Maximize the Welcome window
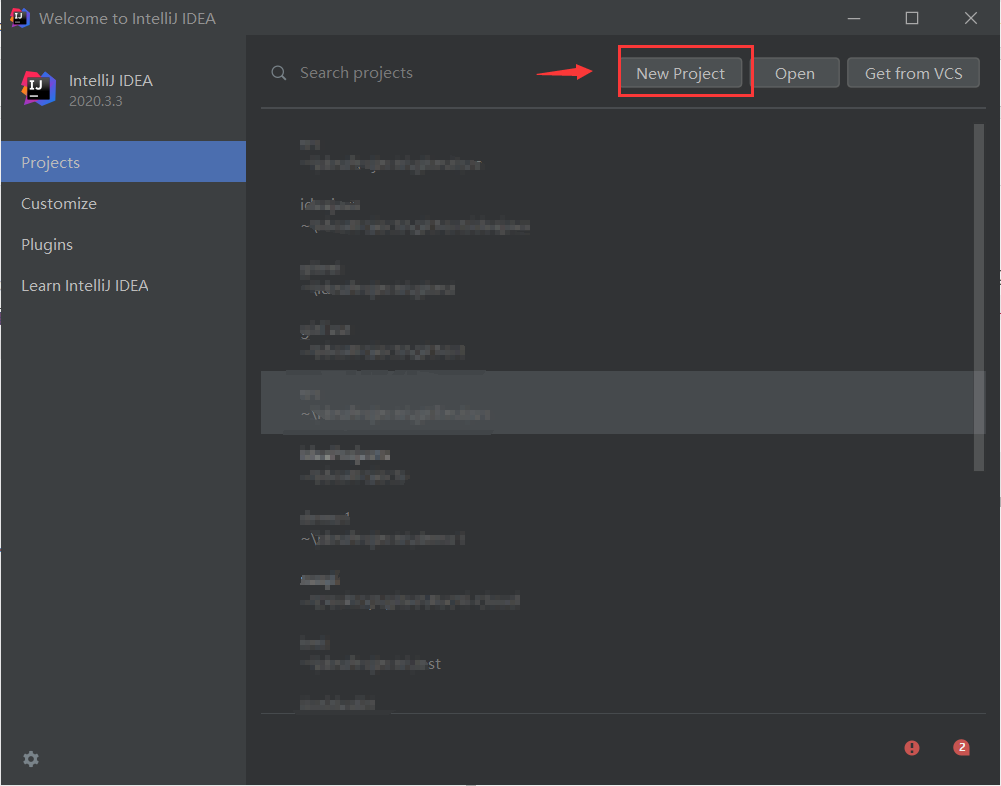 (912, 18)
